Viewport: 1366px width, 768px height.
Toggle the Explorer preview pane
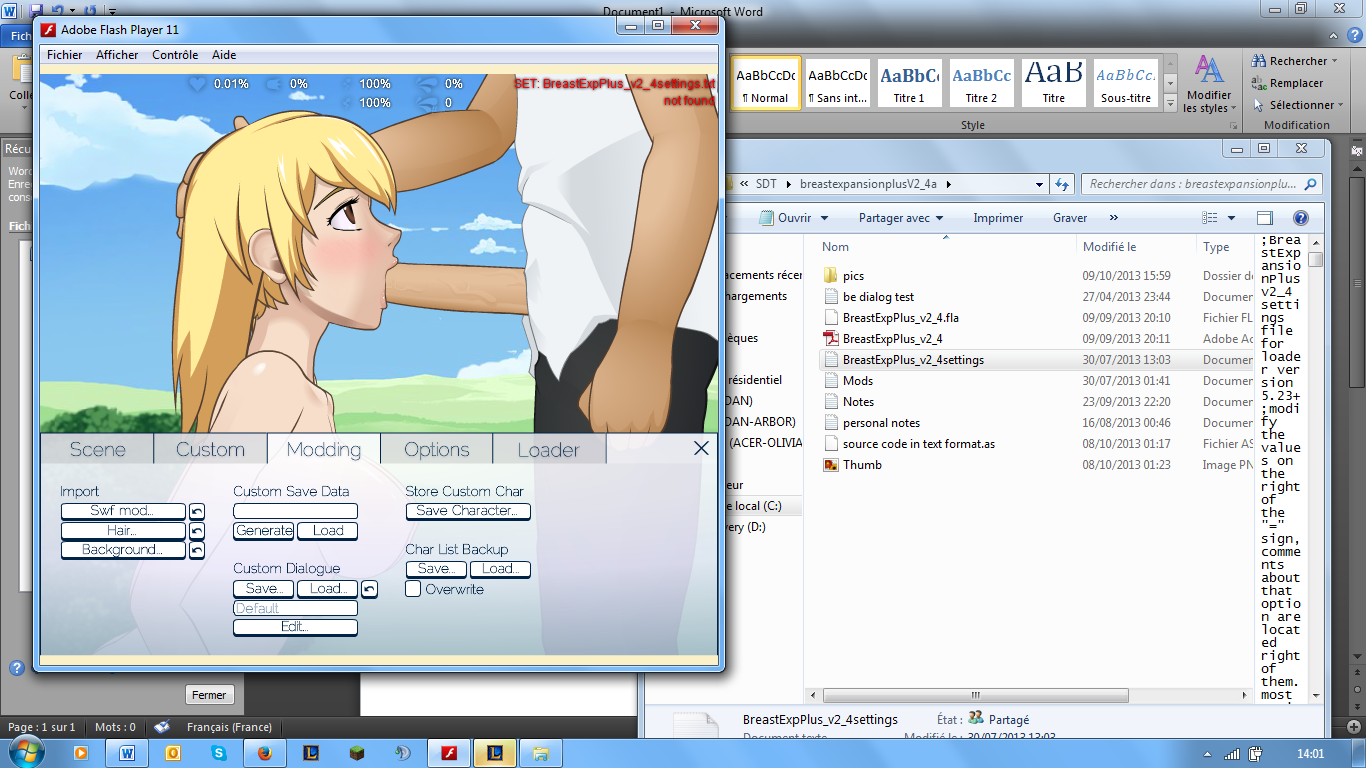[x=1265, y=218]
